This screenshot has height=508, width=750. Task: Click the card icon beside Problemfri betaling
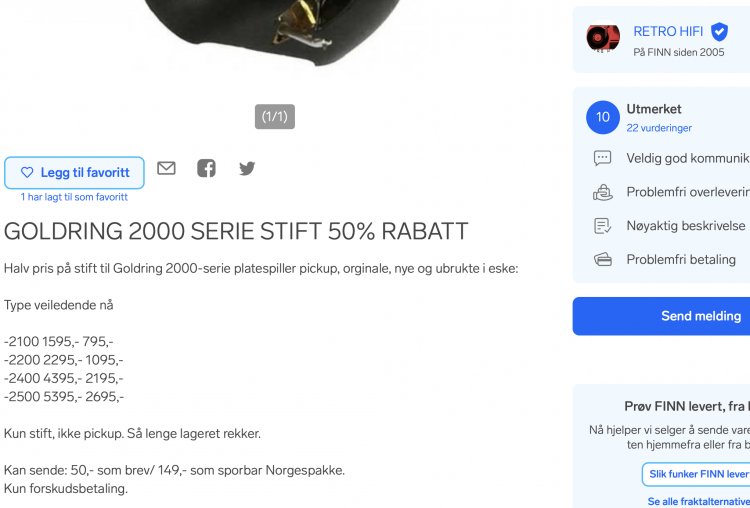point(603,260)
